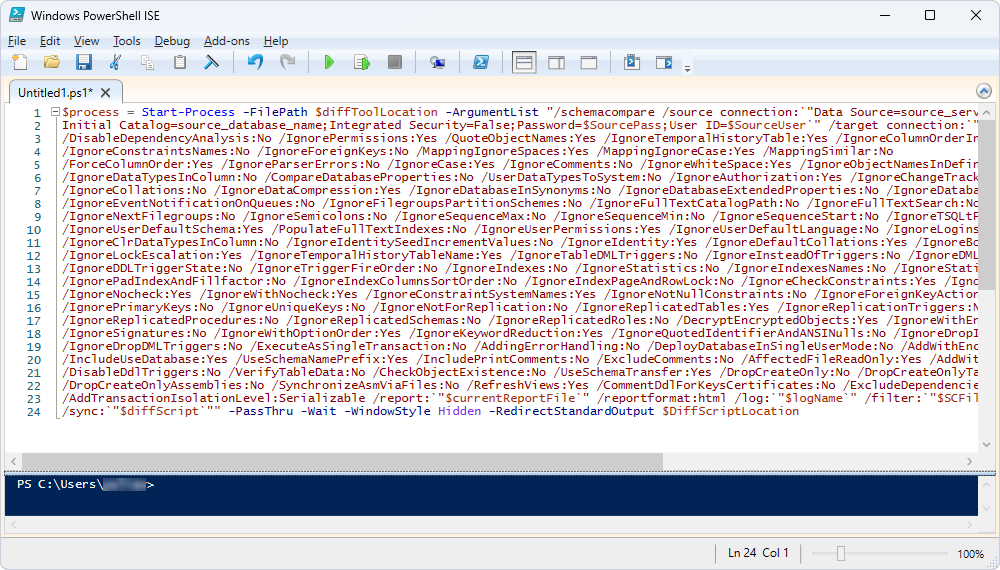Click the PowerShell ISE title bar app icon

click(17, 15)
